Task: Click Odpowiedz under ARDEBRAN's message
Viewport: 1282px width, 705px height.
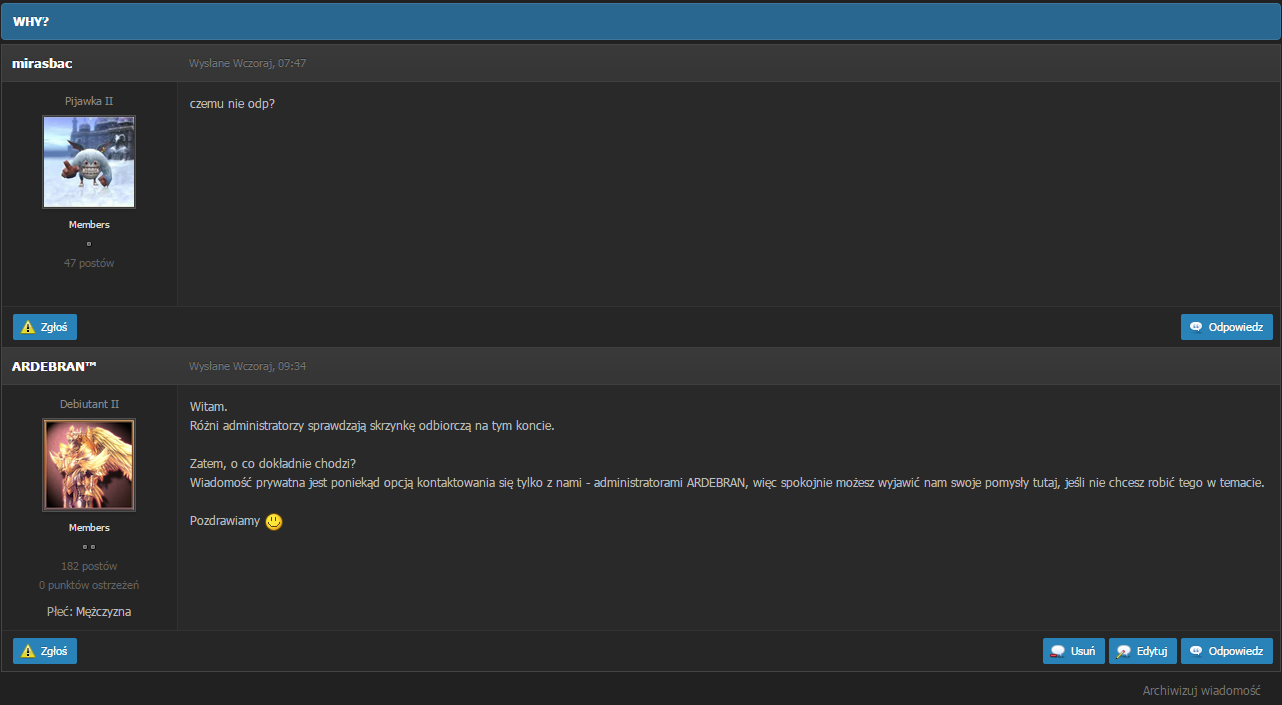Action: click(x=1227, y=651)
